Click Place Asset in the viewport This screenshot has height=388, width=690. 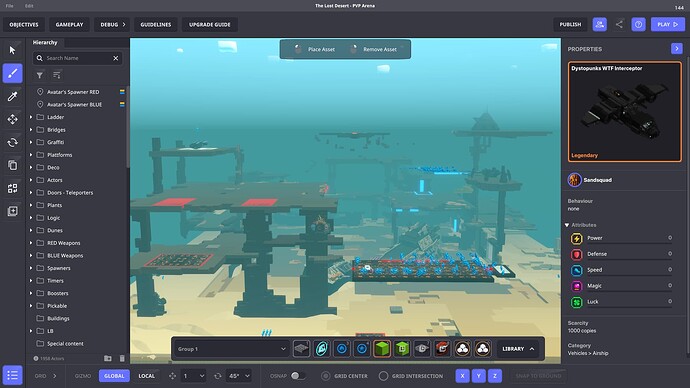[315, 49]
